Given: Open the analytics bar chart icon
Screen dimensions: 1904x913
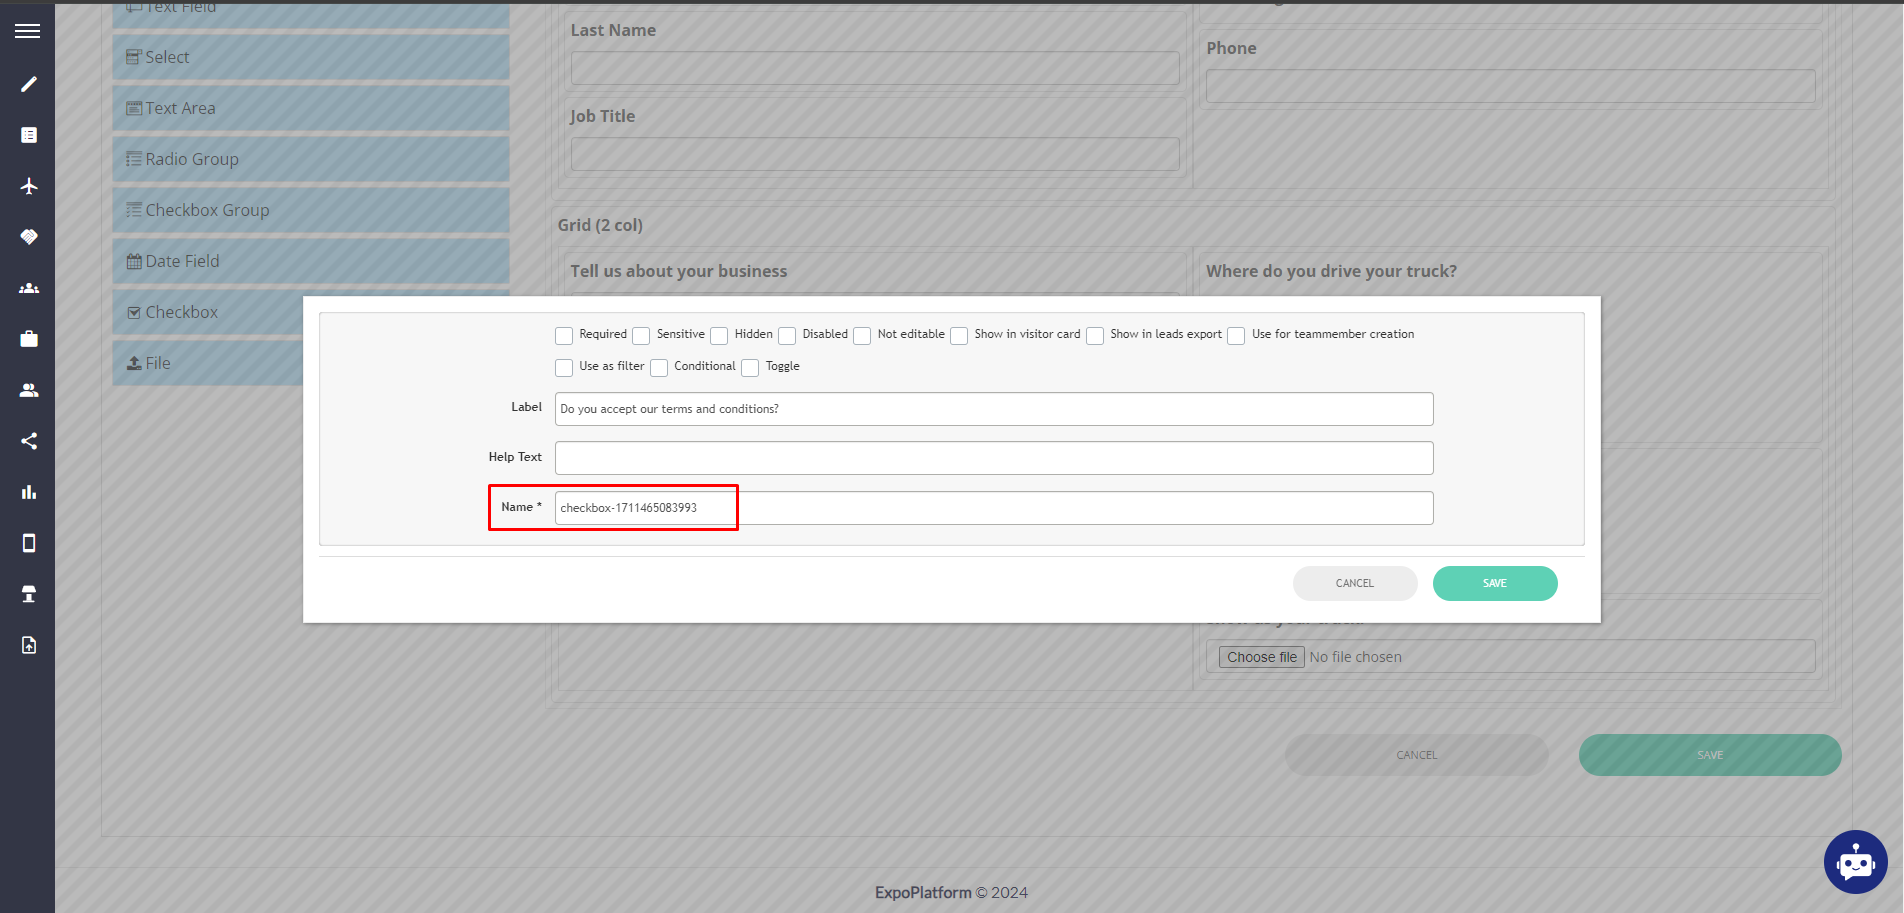Looking at the screenshot, I should [x=27, y=491].
